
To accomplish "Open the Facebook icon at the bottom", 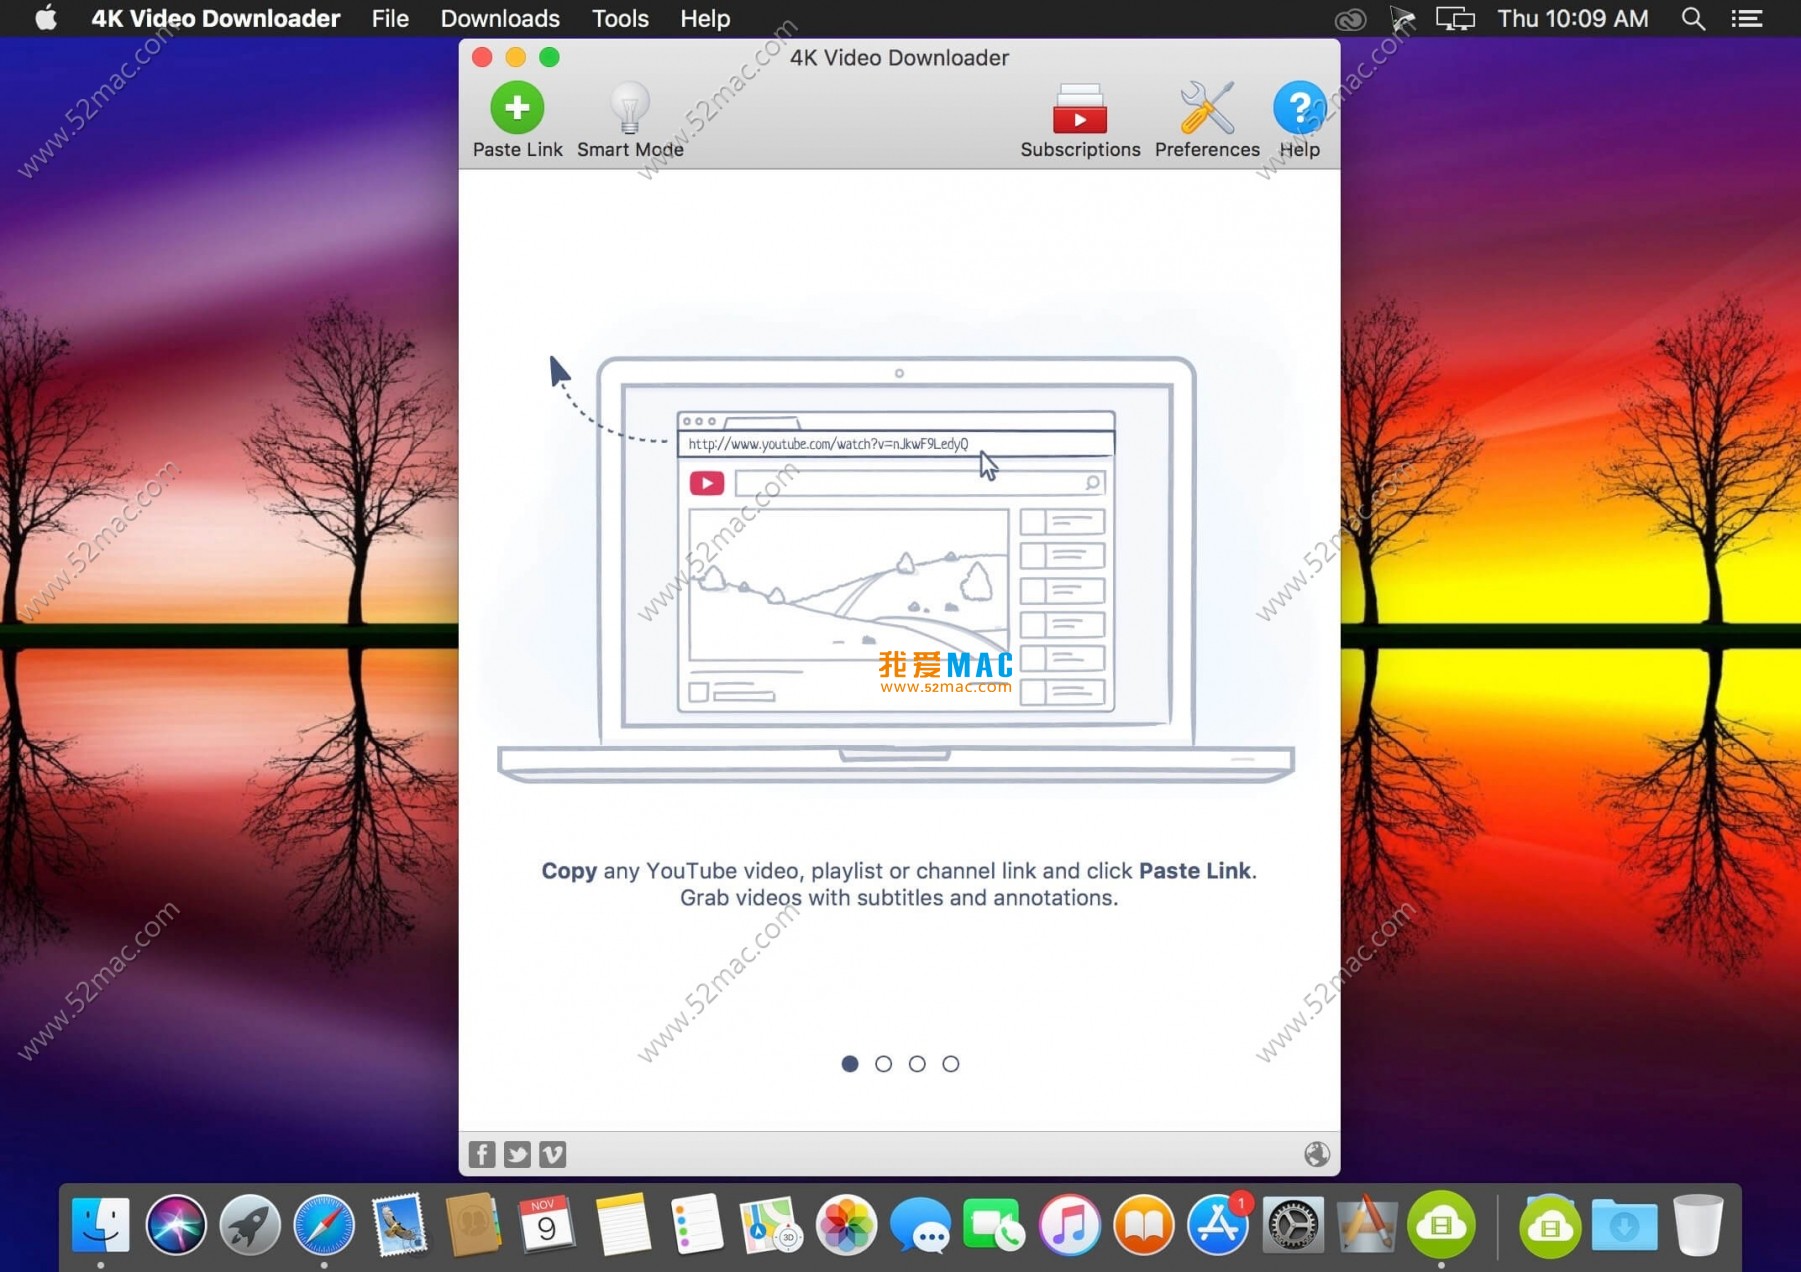I will point(481,1153).
